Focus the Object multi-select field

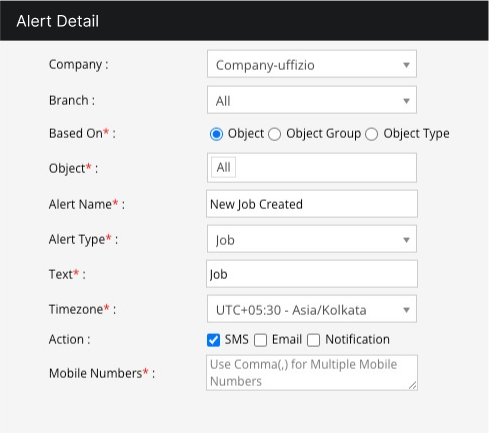pos(312,168)
